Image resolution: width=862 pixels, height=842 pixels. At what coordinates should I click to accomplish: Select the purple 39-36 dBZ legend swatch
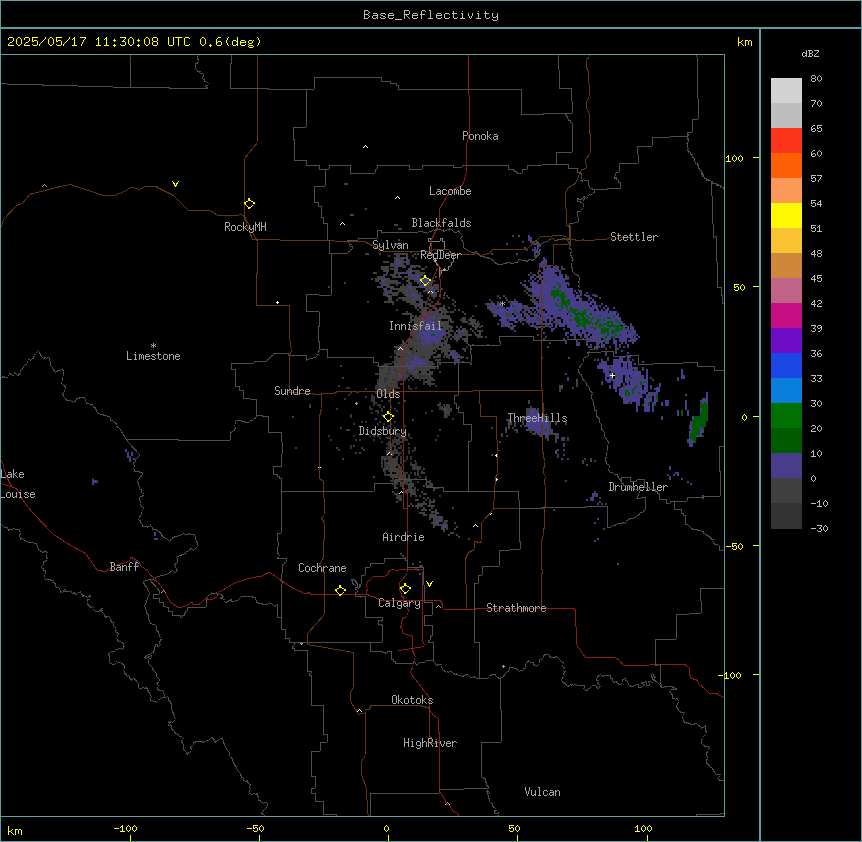click(786, 341)
